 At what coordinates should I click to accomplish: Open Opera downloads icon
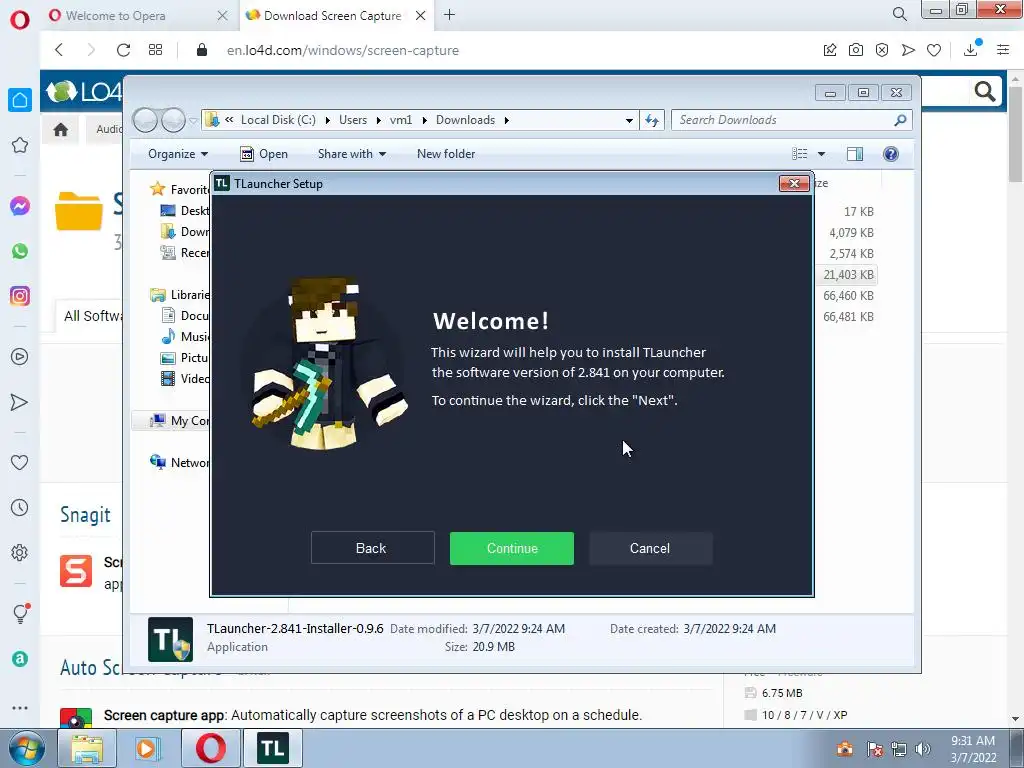pos(971,50)
